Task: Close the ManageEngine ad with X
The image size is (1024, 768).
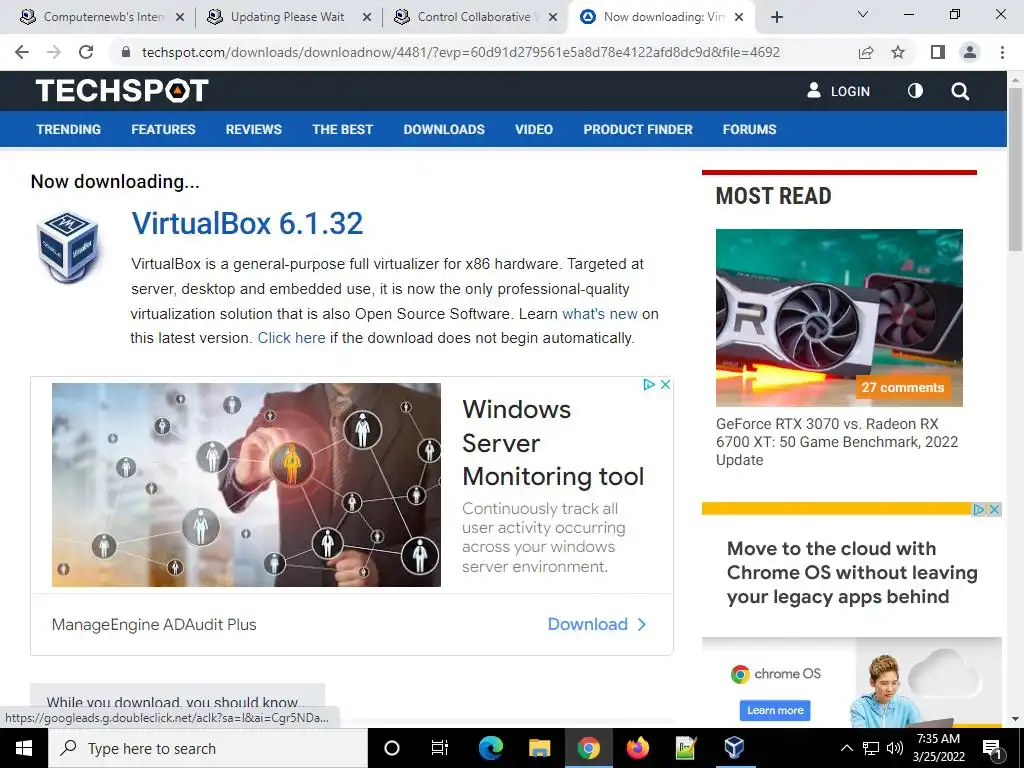Action: 665,385
